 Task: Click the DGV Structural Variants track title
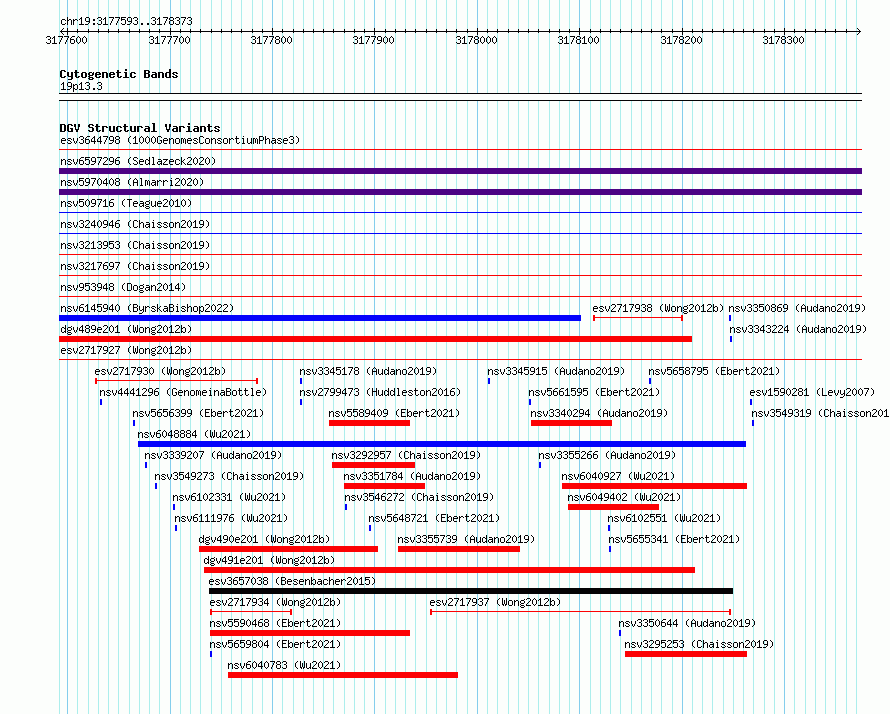(x=139, y=128)
